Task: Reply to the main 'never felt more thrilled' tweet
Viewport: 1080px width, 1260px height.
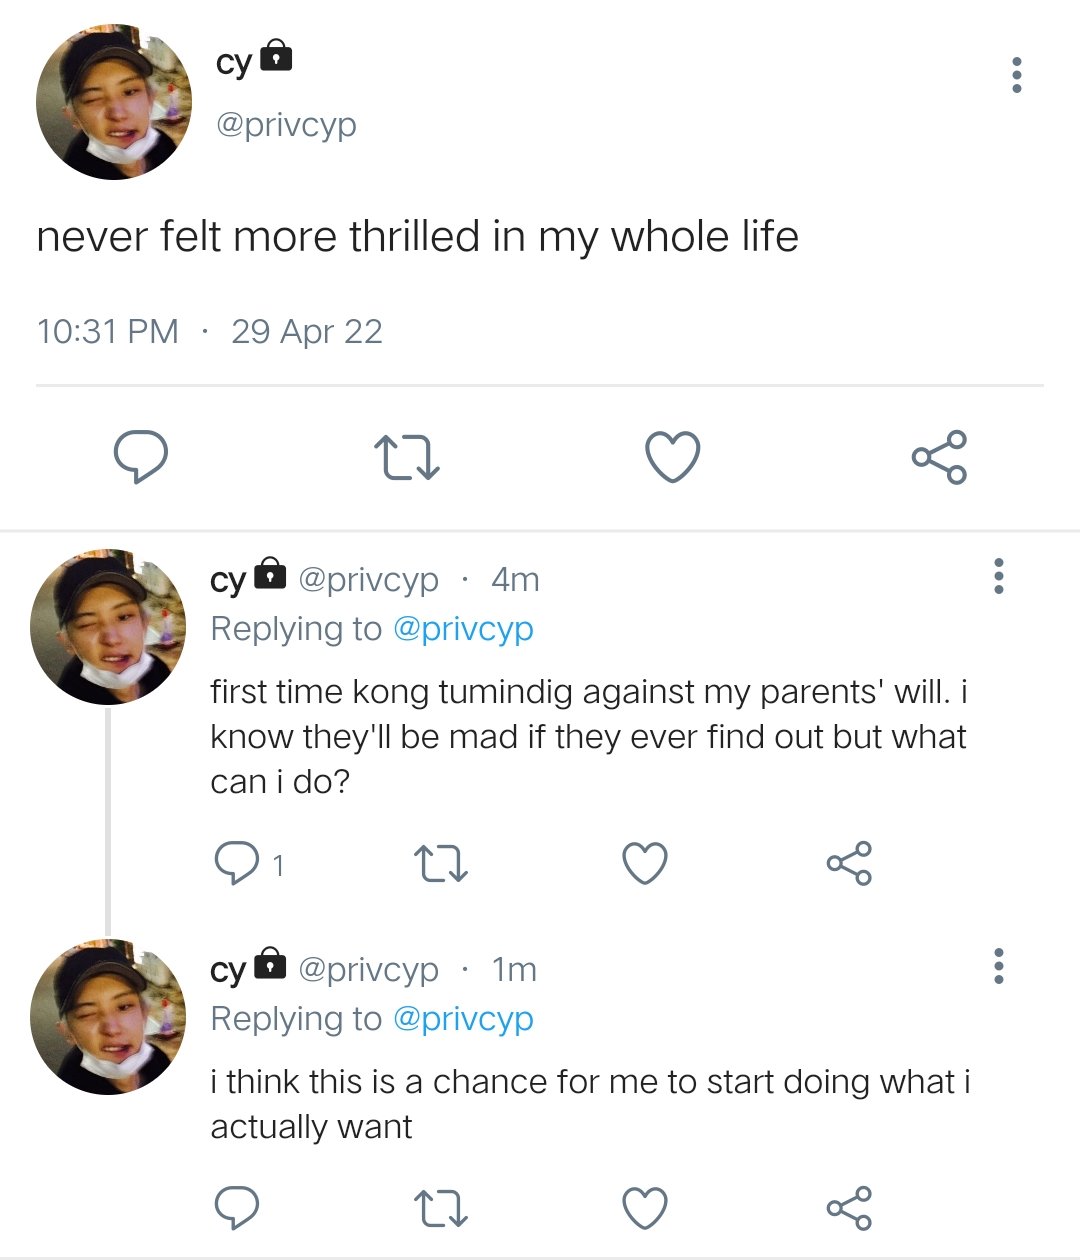Action: click(140, 457)
